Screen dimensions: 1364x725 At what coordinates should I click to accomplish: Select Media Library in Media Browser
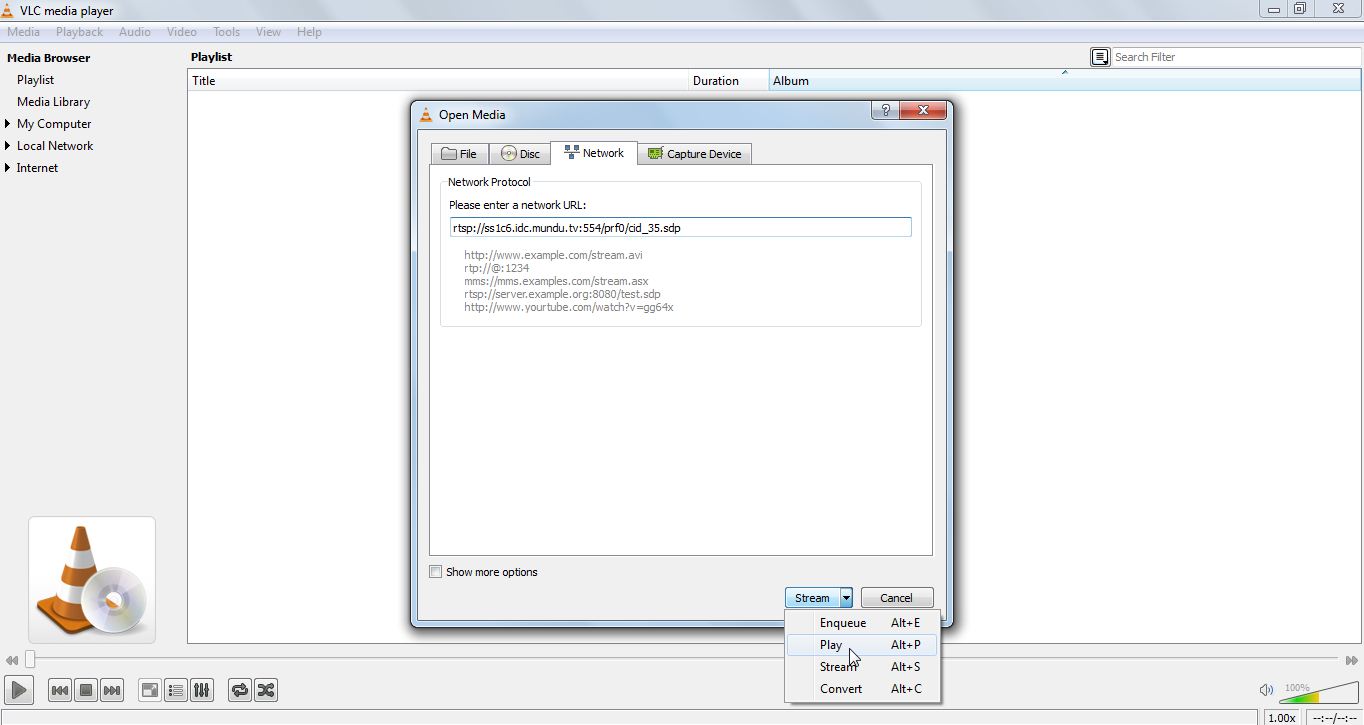[x=54, y=102]
